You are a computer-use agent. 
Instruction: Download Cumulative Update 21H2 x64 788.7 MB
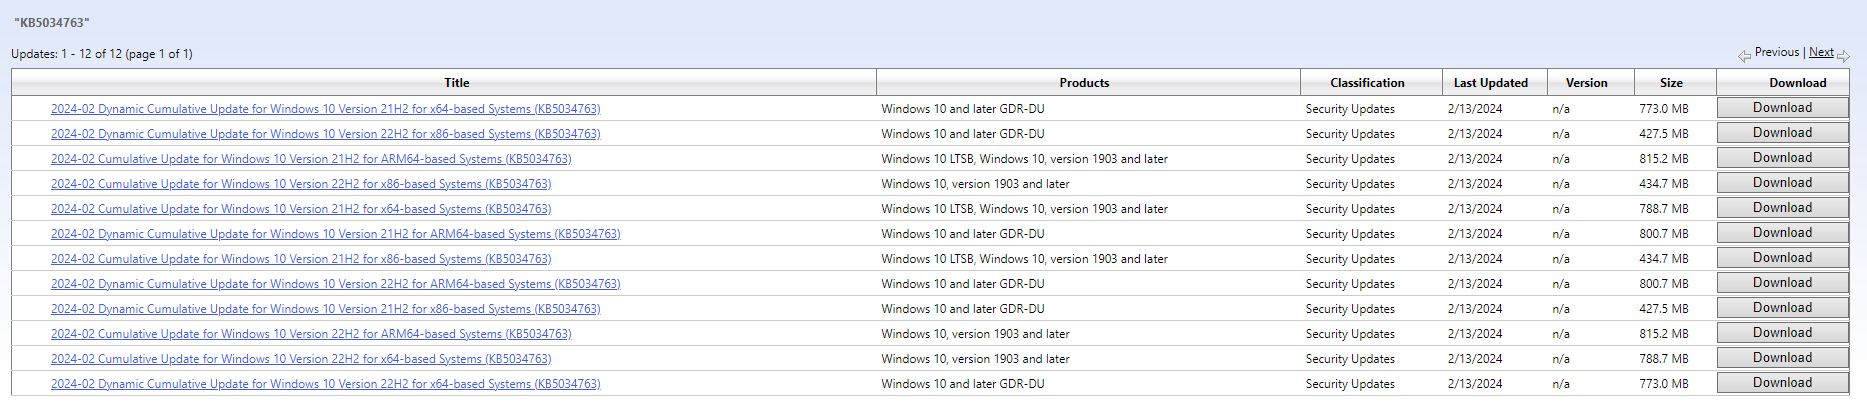coord(1782,208)
